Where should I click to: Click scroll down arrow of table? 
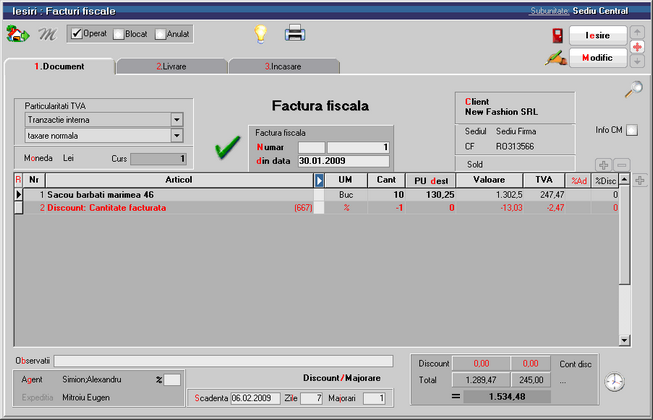point(624,340)
